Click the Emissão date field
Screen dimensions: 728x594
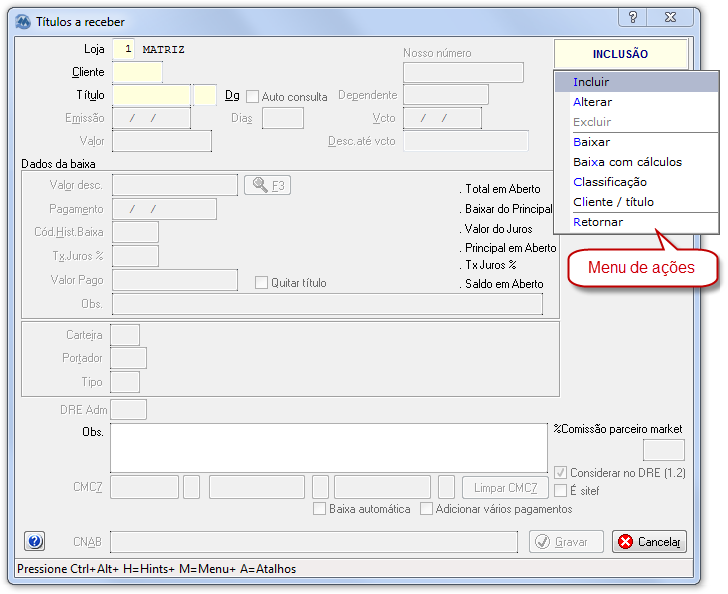pyautogui.click(x=151, y=118)
